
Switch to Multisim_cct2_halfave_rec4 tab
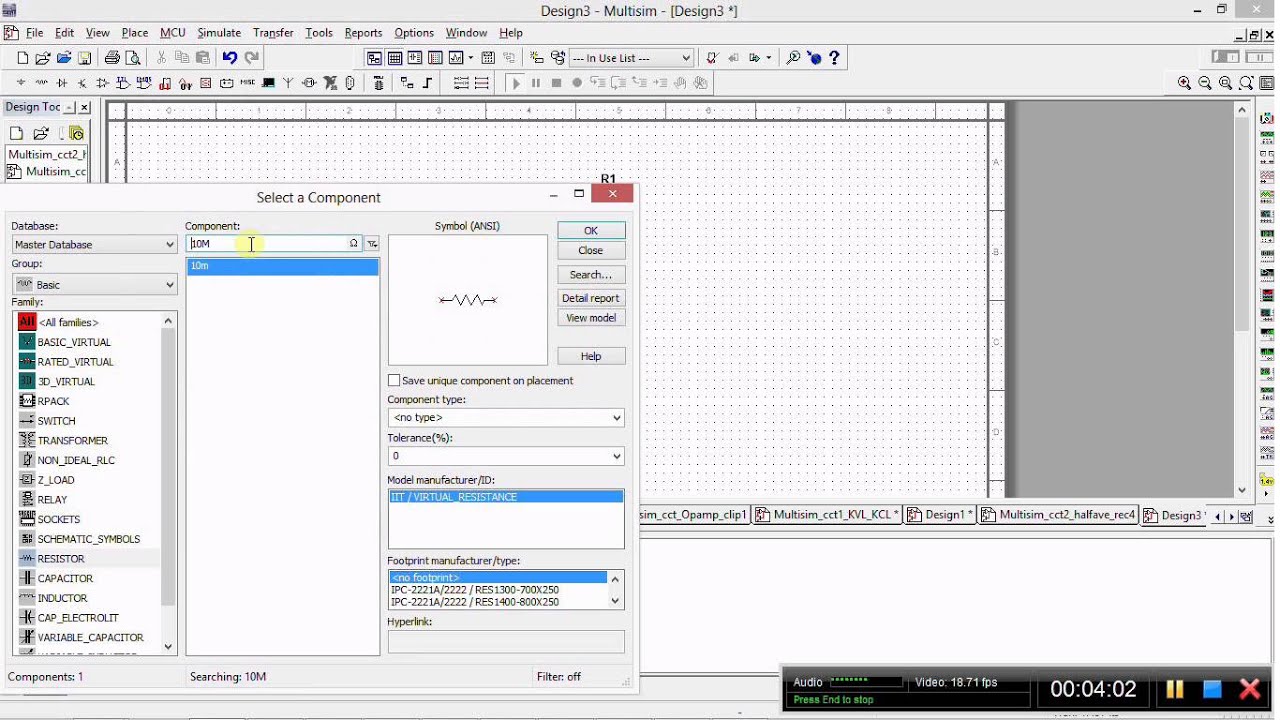(1059, 515)
